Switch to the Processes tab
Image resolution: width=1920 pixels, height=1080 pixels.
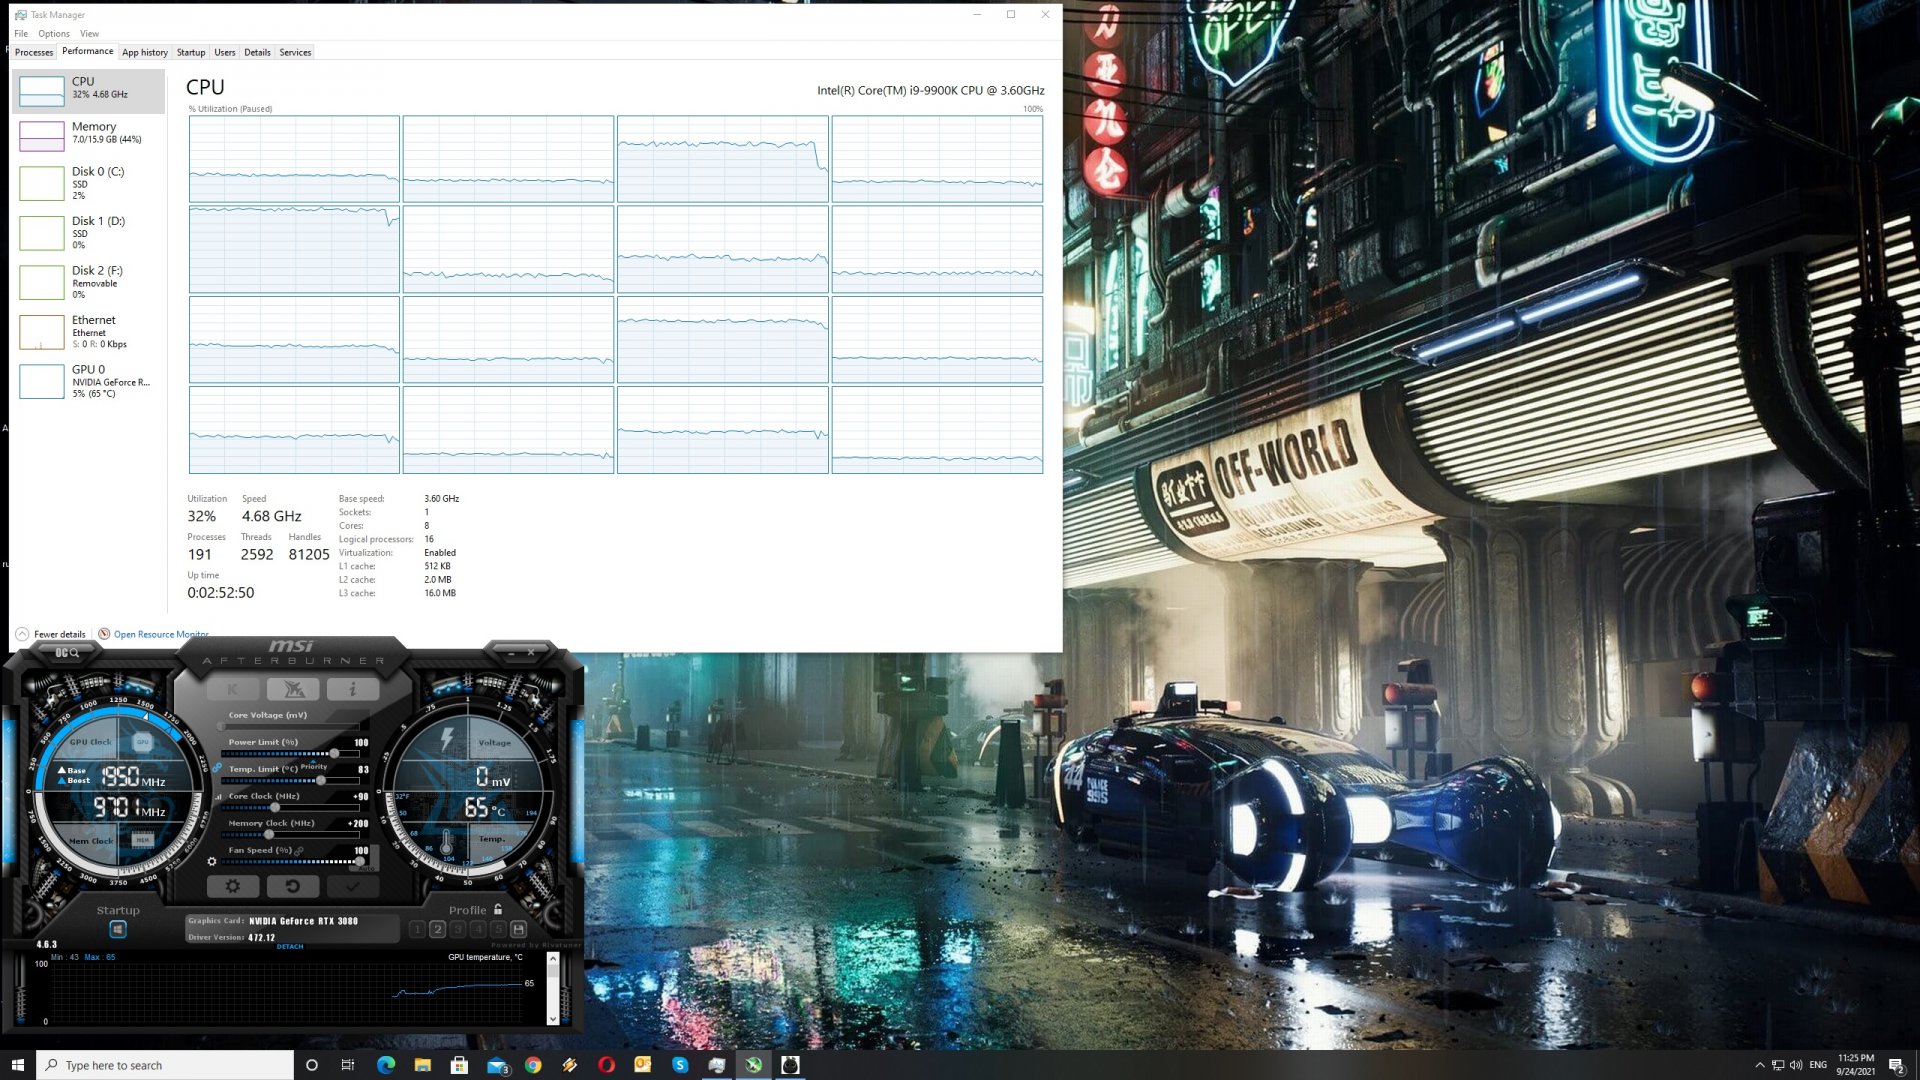pyautogui.click(x=33, y=52)
